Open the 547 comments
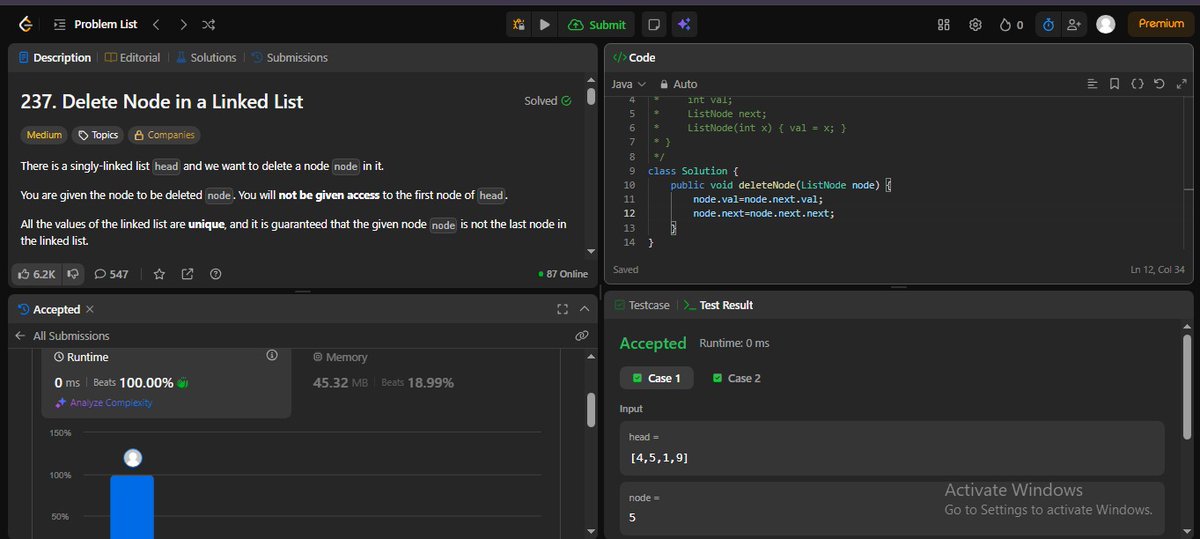 pyautogui.click(x=111, y=274)
